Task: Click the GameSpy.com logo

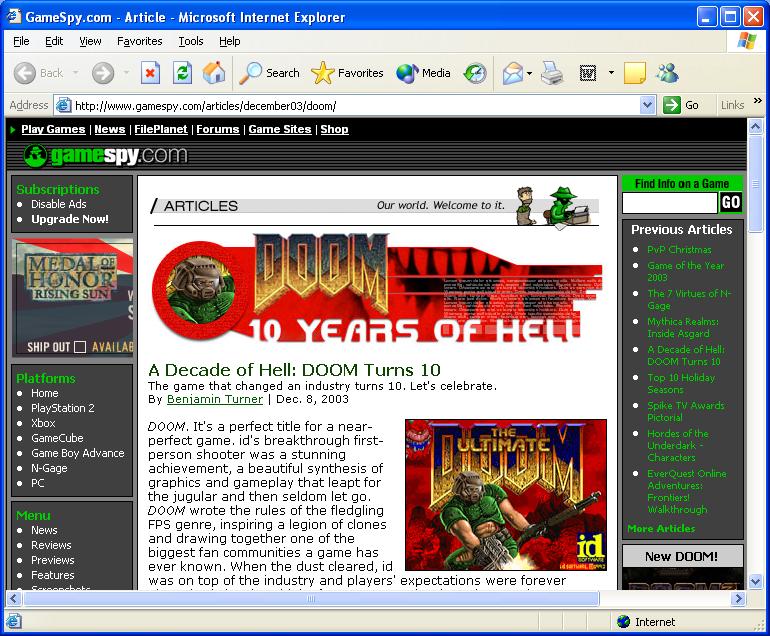Action: tap(106, 155)
